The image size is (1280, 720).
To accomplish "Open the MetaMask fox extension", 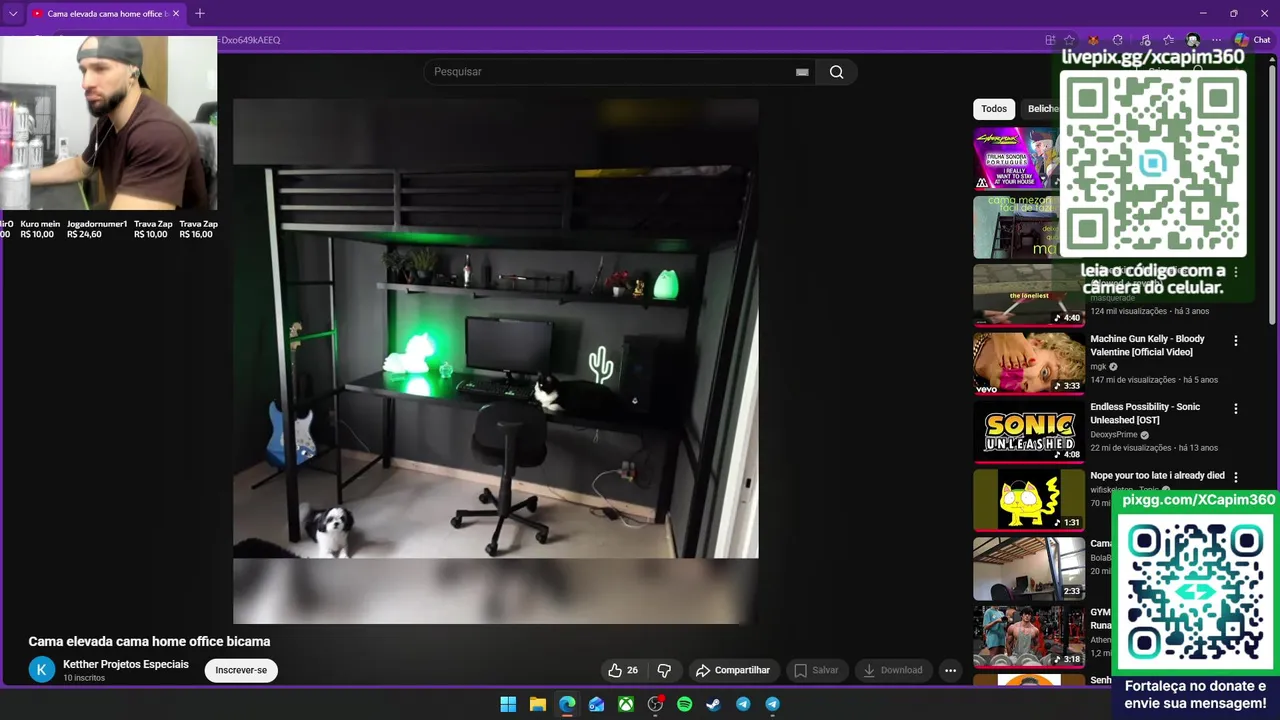I will click(x=1093, y=40).
